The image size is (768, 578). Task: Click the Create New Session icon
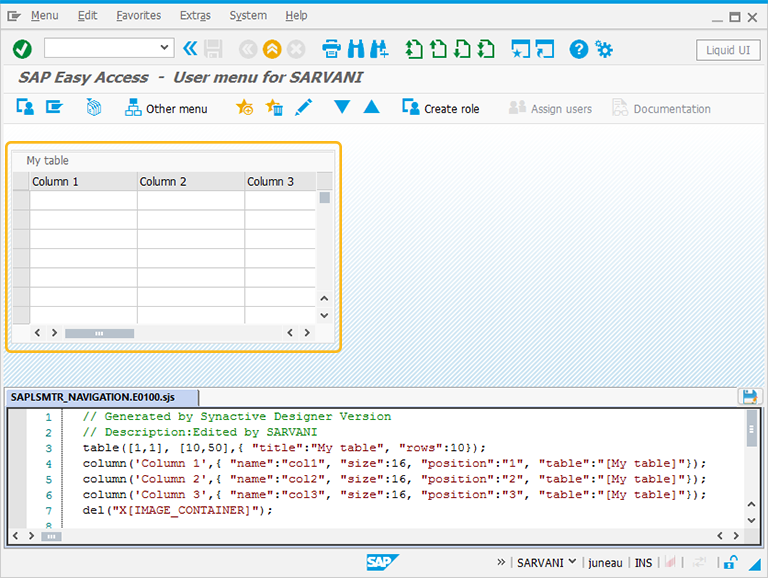520,49
